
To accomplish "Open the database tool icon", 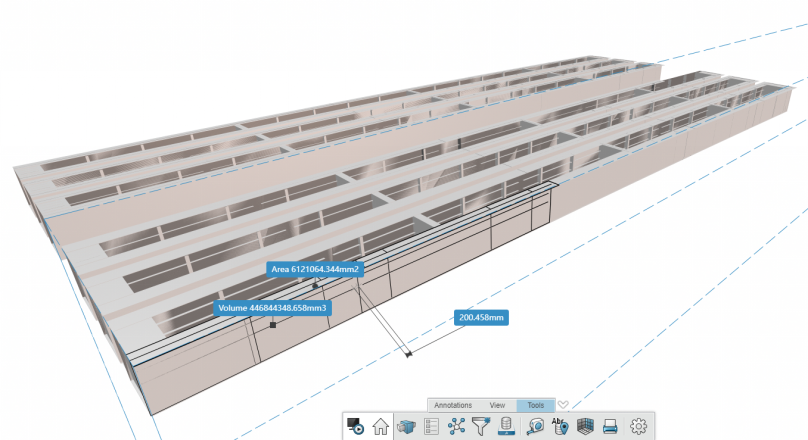I will (507, 426).
